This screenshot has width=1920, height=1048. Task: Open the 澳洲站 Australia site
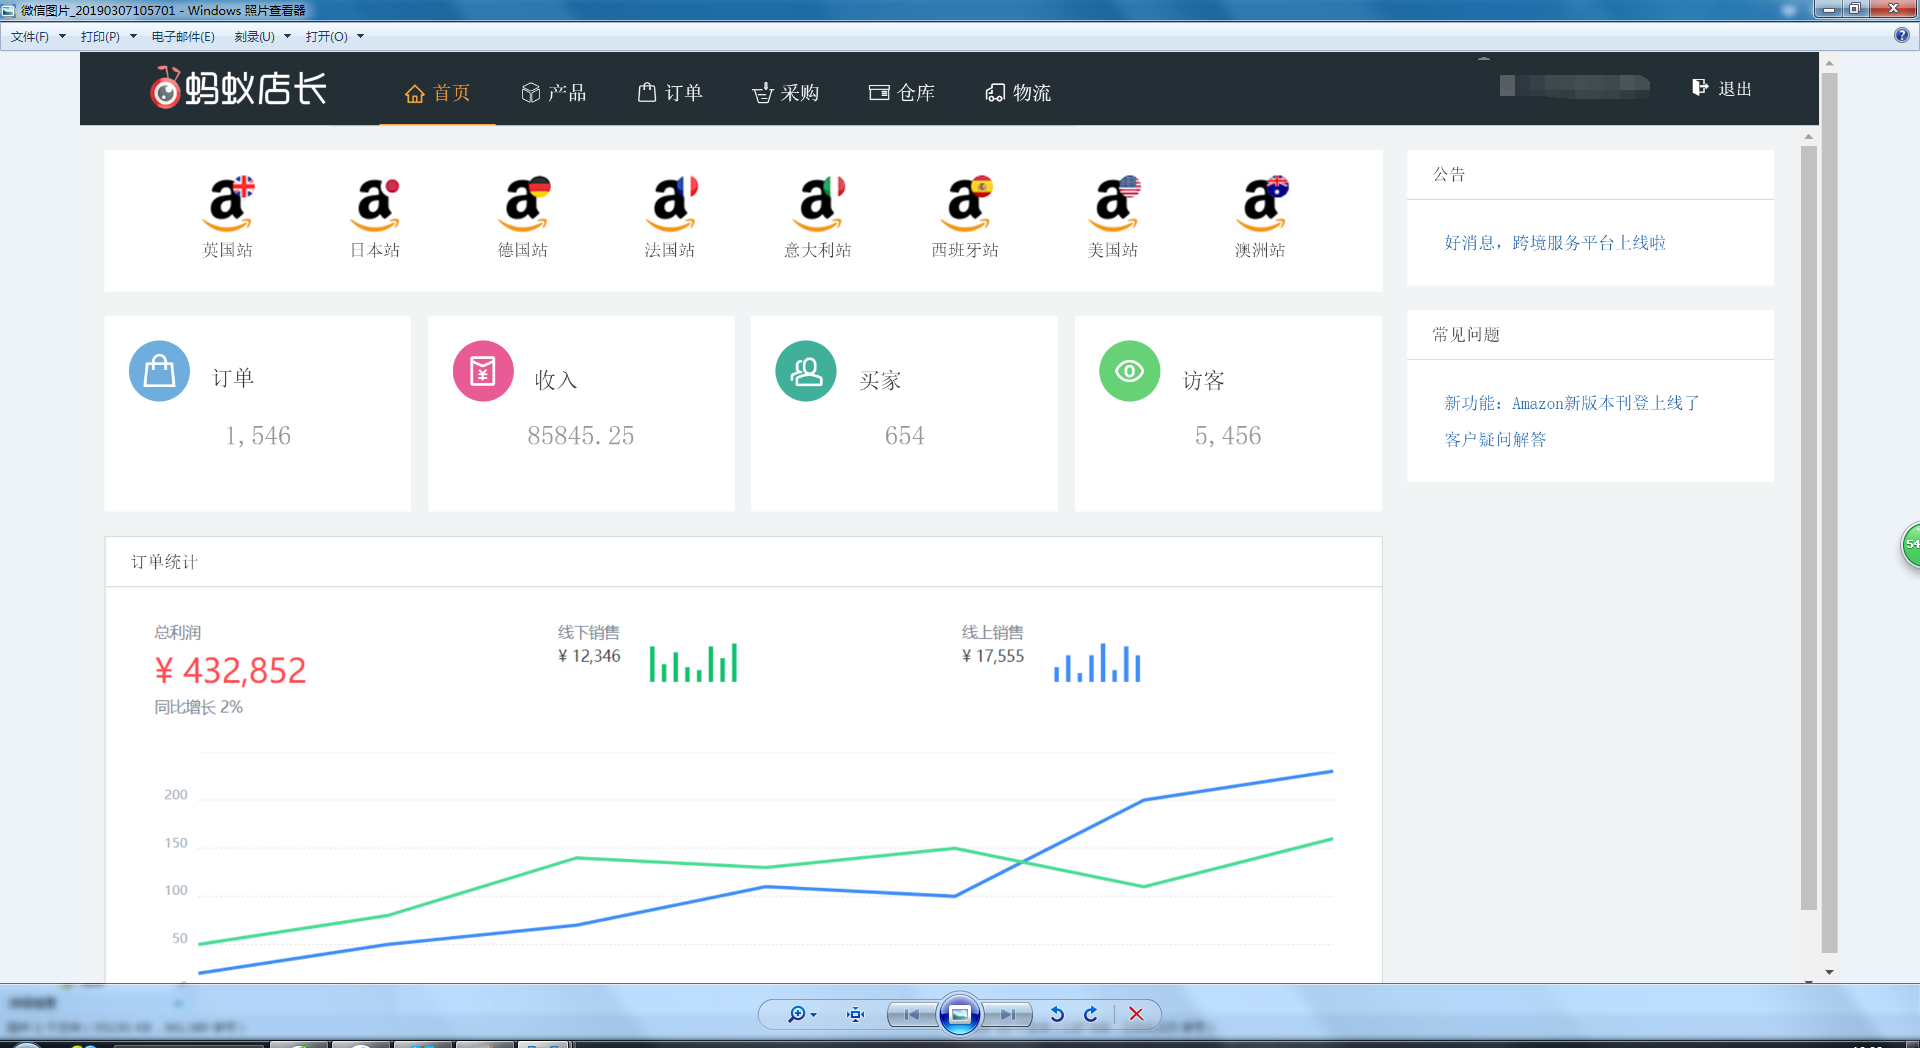coord(1261,207)
